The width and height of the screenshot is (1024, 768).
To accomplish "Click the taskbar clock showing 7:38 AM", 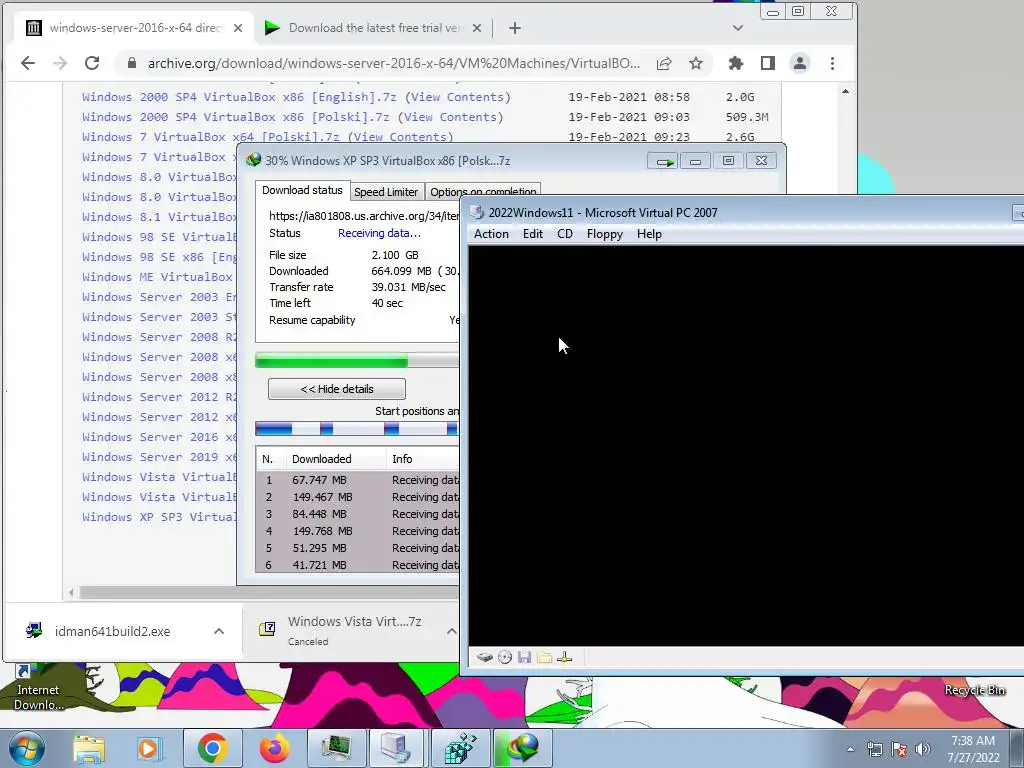I will pos(973,749).
